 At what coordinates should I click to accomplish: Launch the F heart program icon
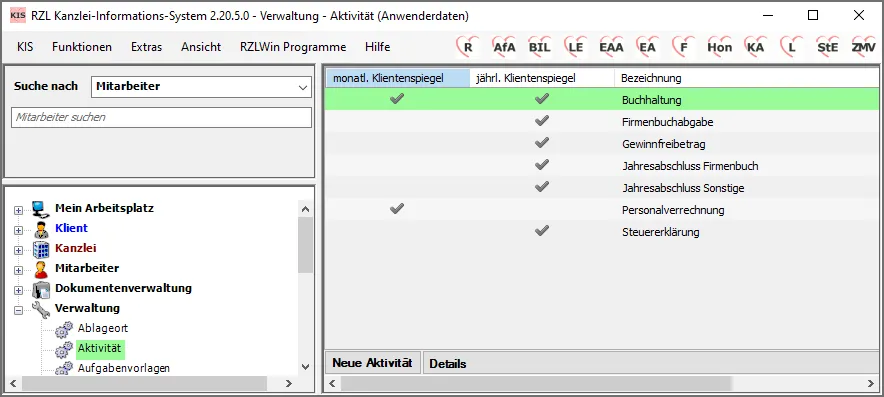683,47
